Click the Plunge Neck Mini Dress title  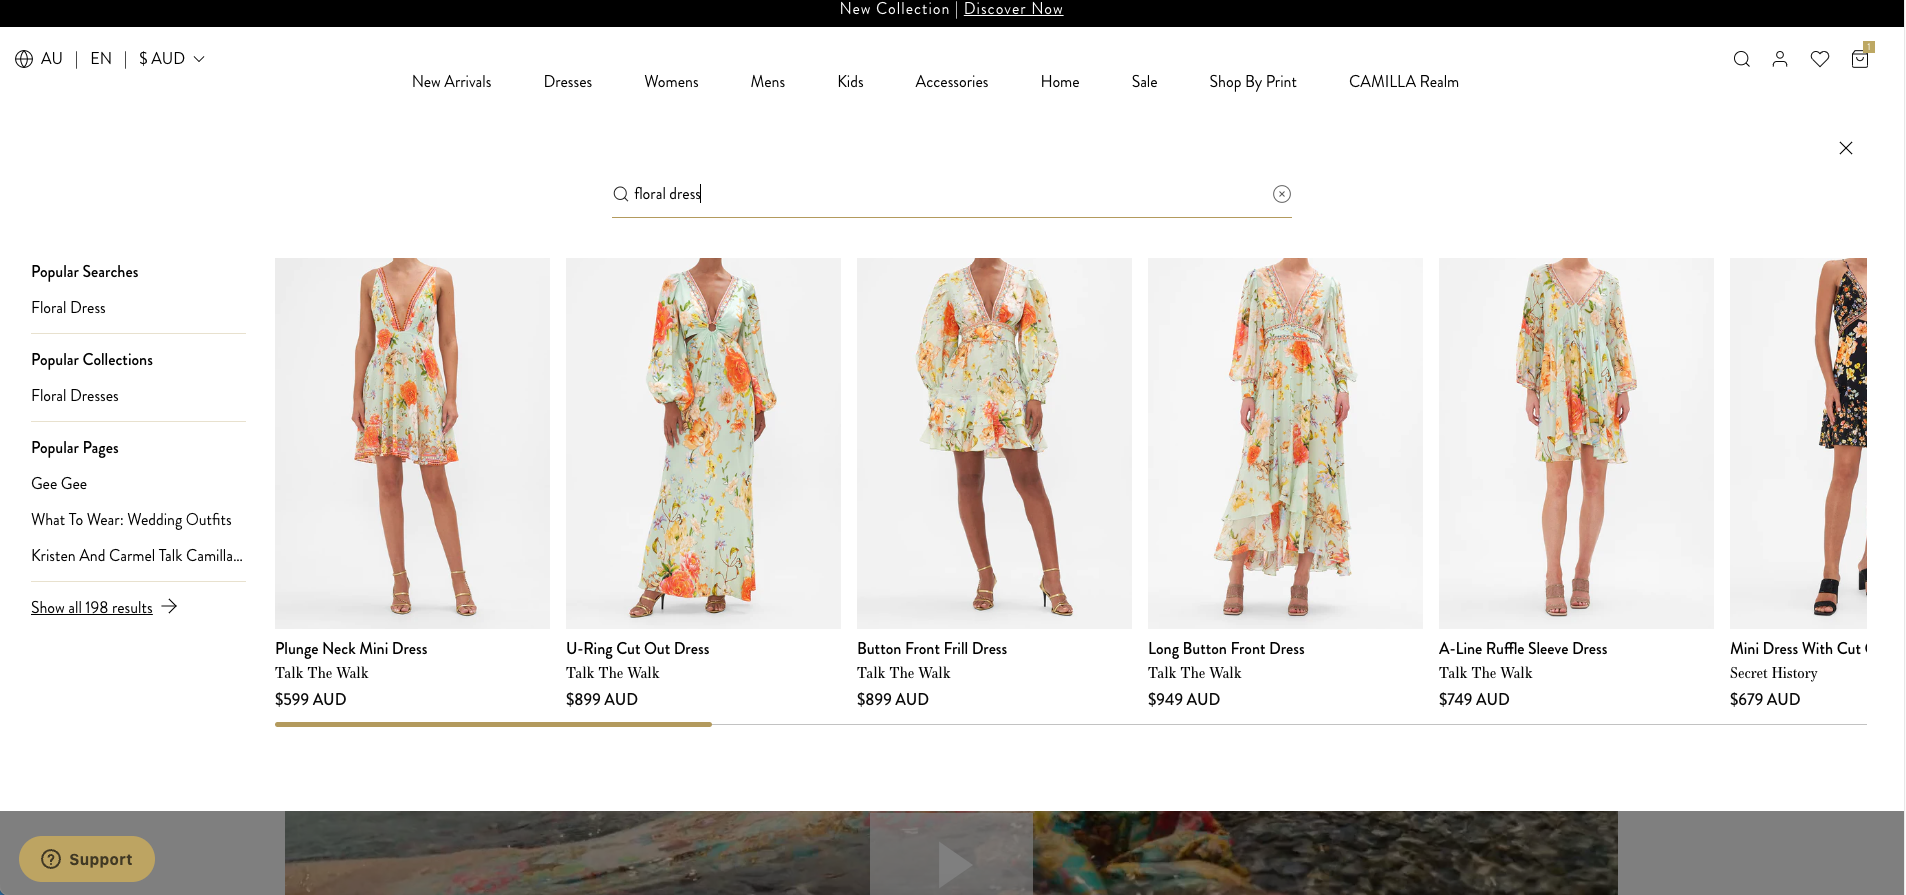coord(351,649)
